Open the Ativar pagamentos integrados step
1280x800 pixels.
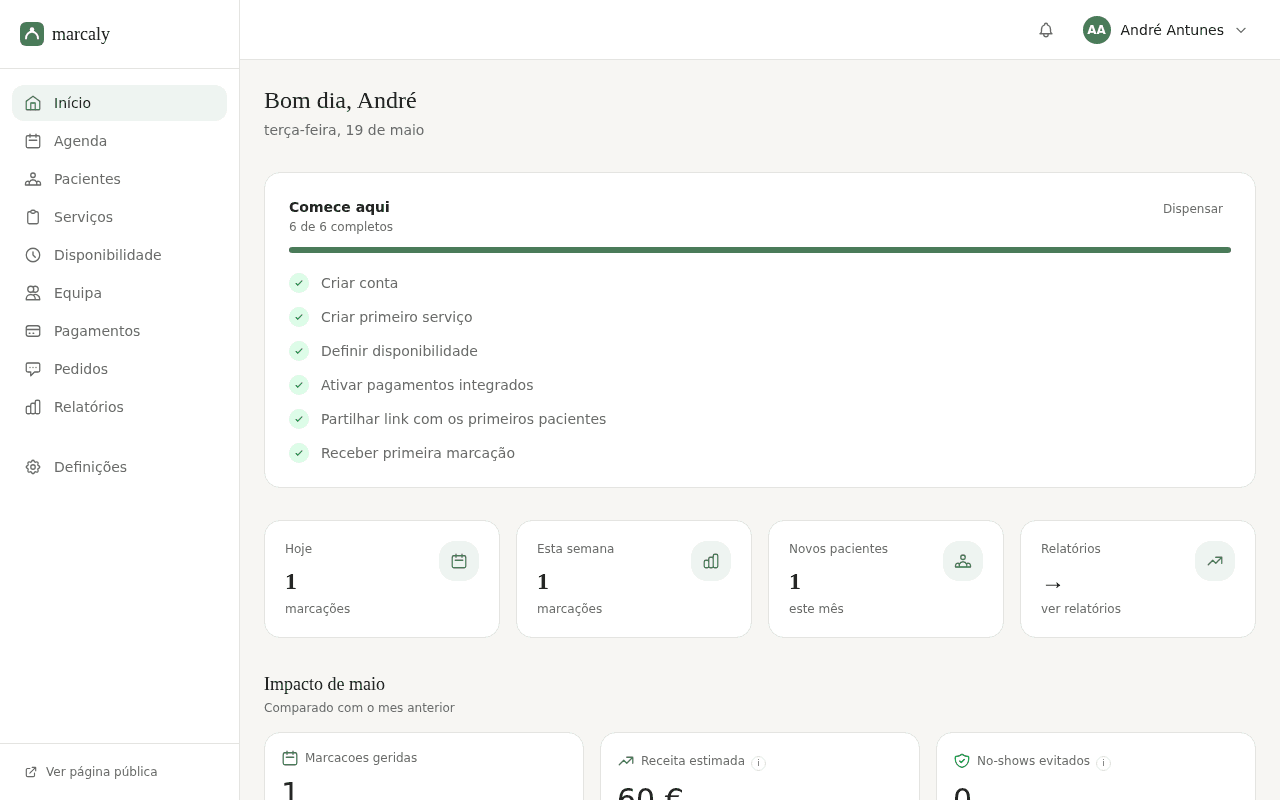coord(427,385)
